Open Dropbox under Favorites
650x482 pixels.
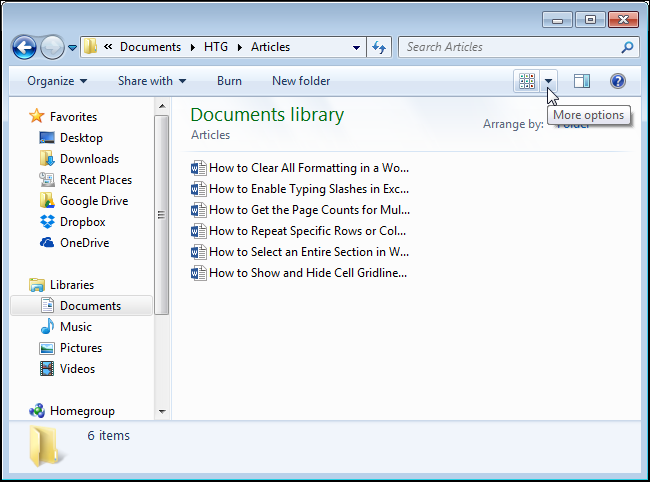pos(82,222)
